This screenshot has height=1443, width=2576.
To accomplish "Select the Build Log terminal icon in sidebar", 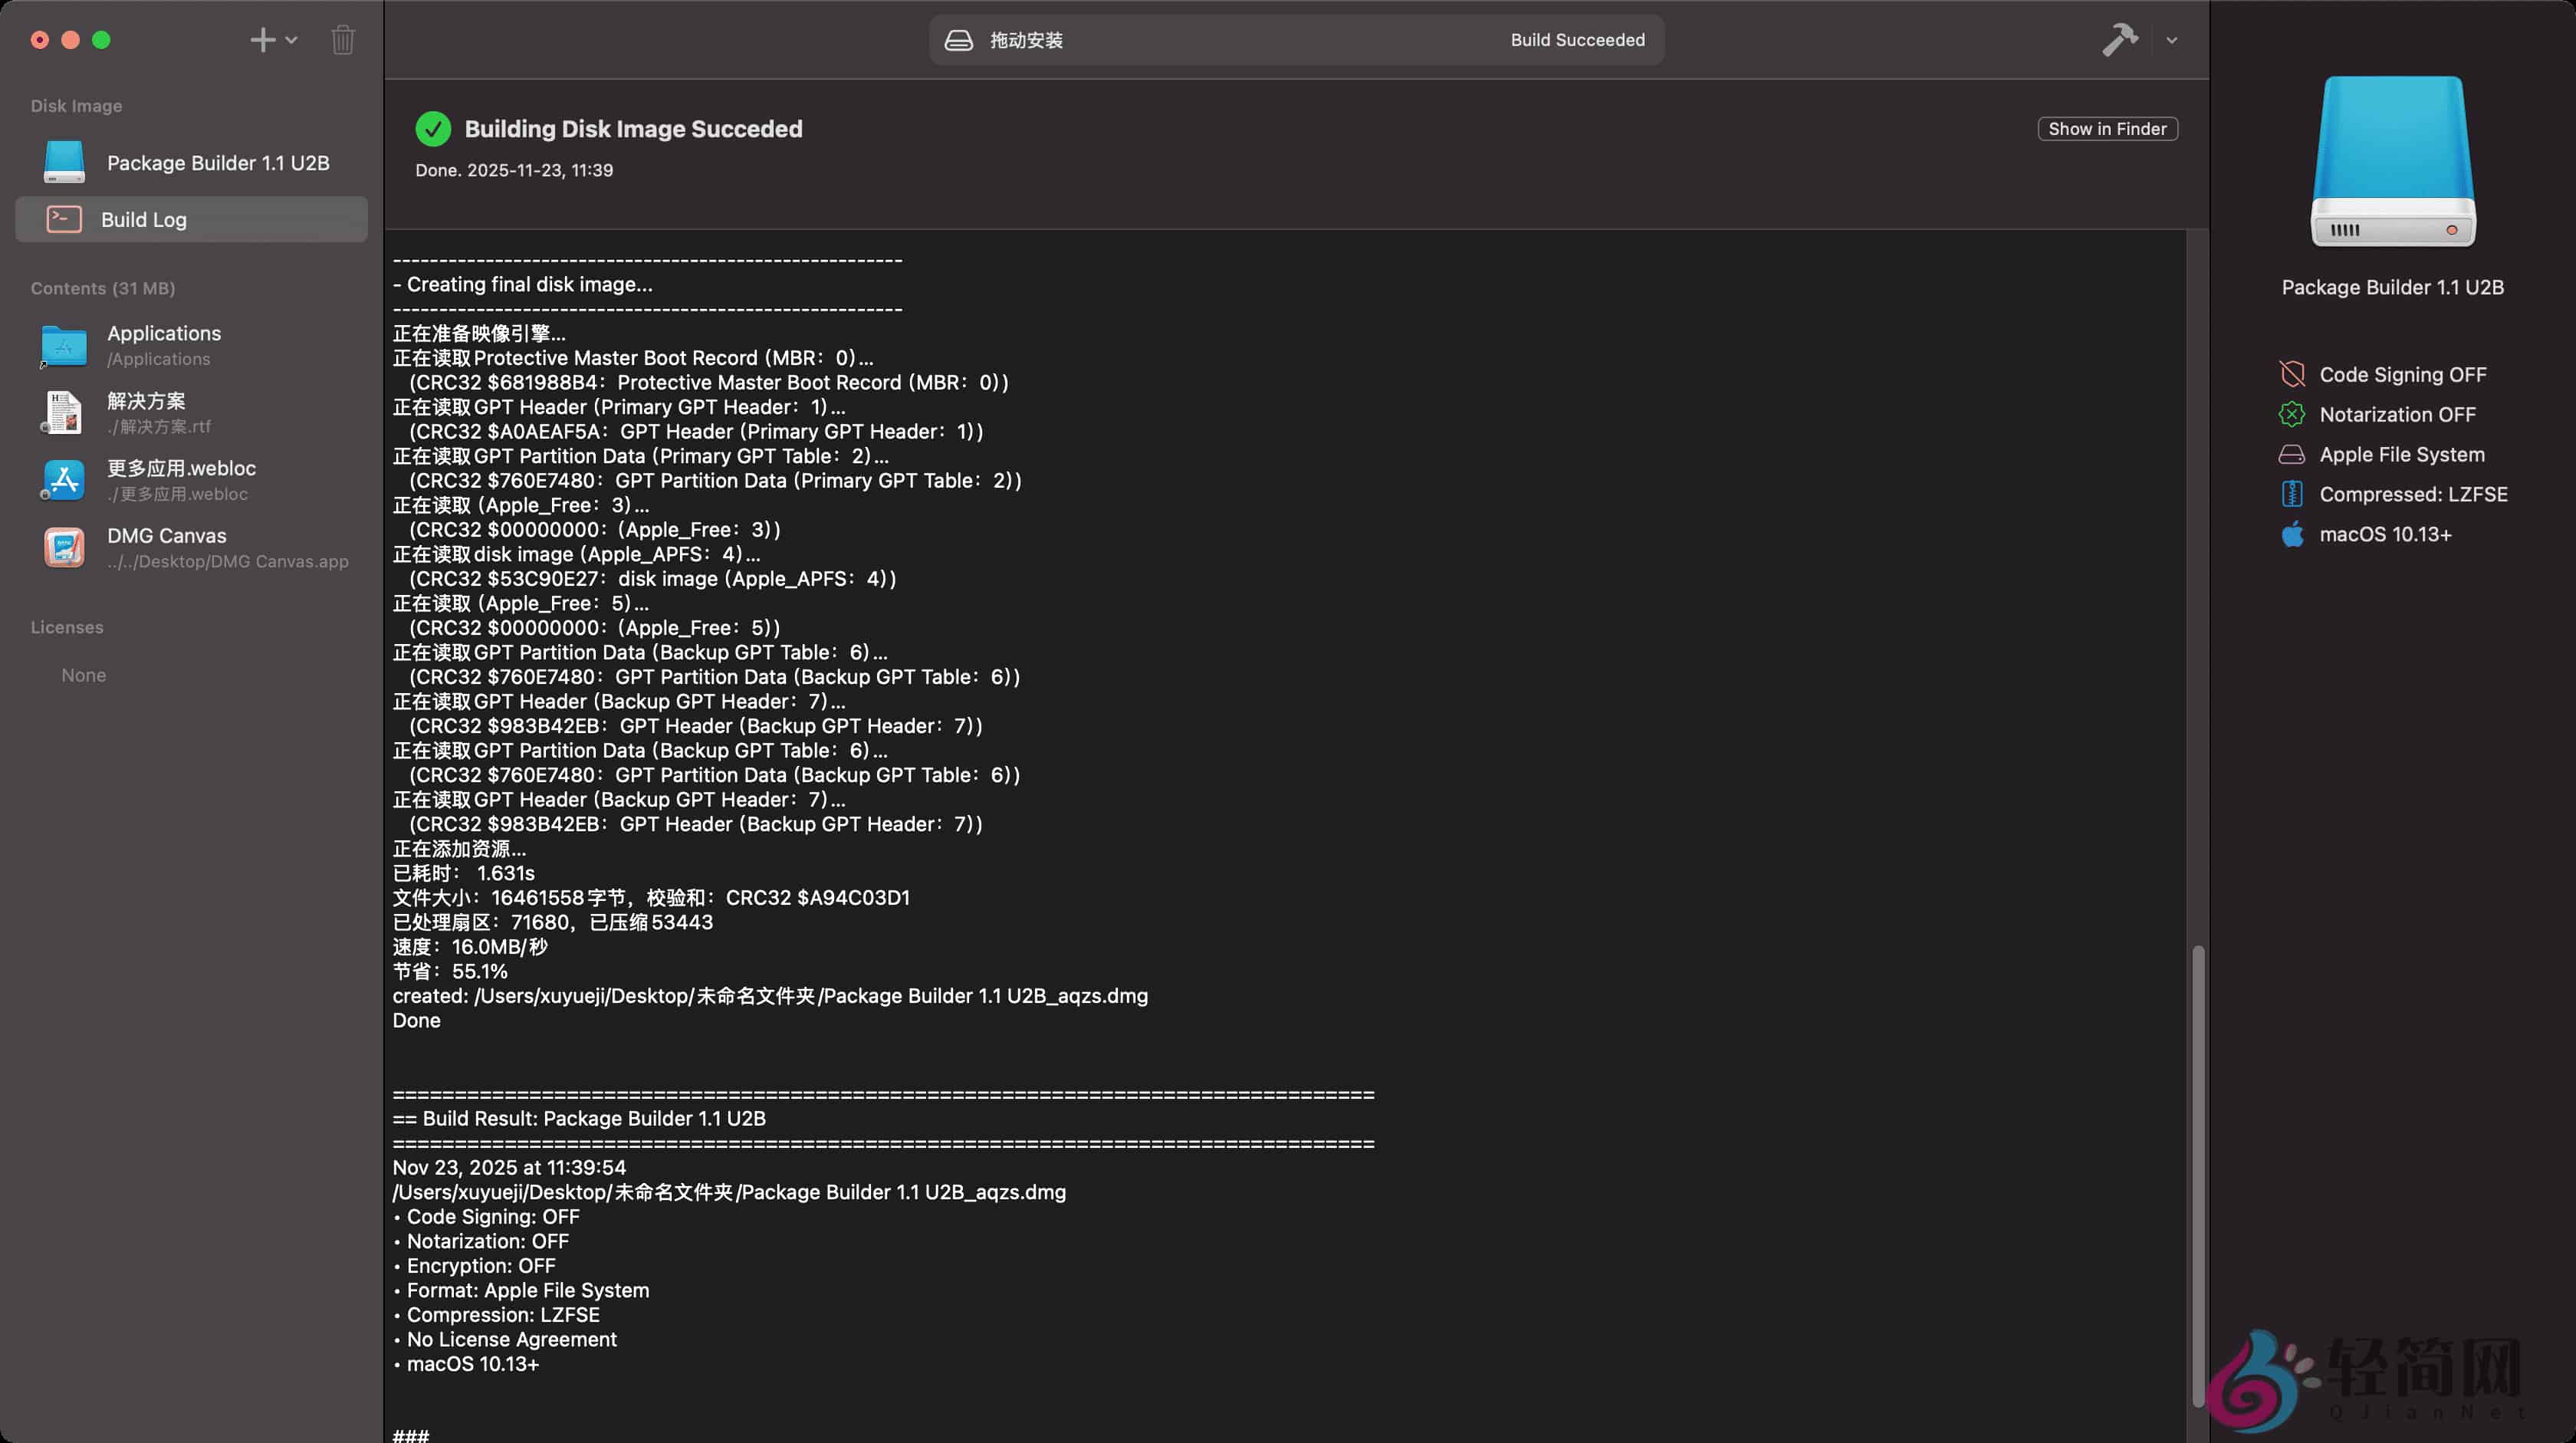I will point(63,219).
